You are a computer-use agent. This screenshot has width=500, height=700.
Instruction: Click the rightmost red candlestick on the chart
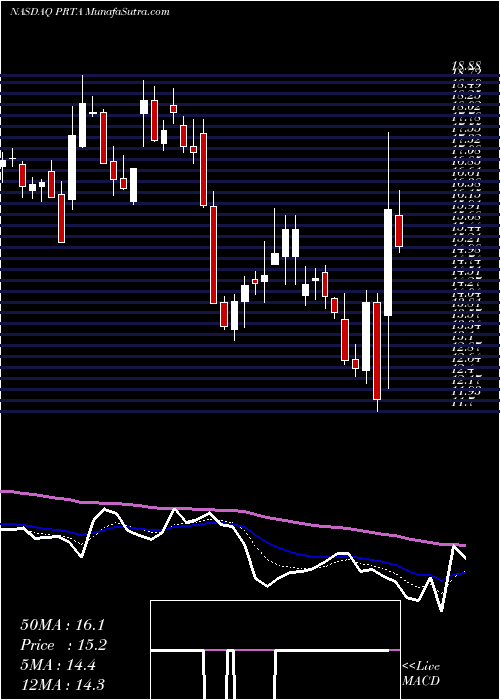399,230
